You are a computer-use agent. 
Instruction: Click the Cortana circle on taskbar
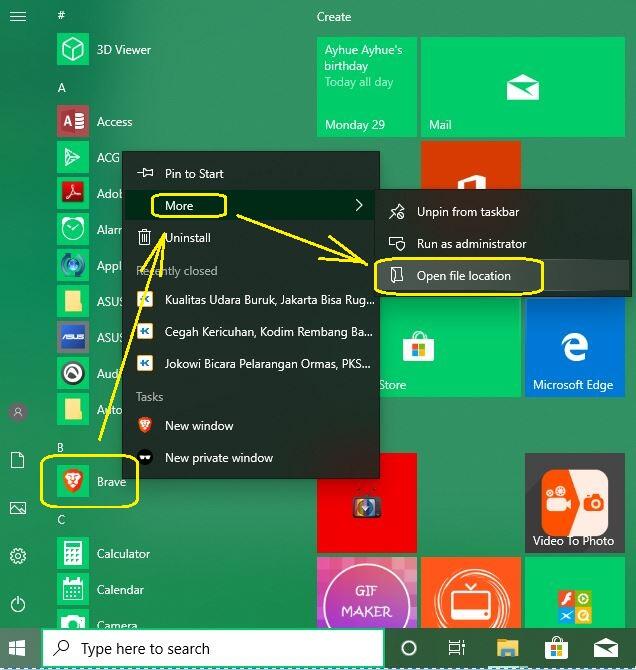tap(409, 648)
